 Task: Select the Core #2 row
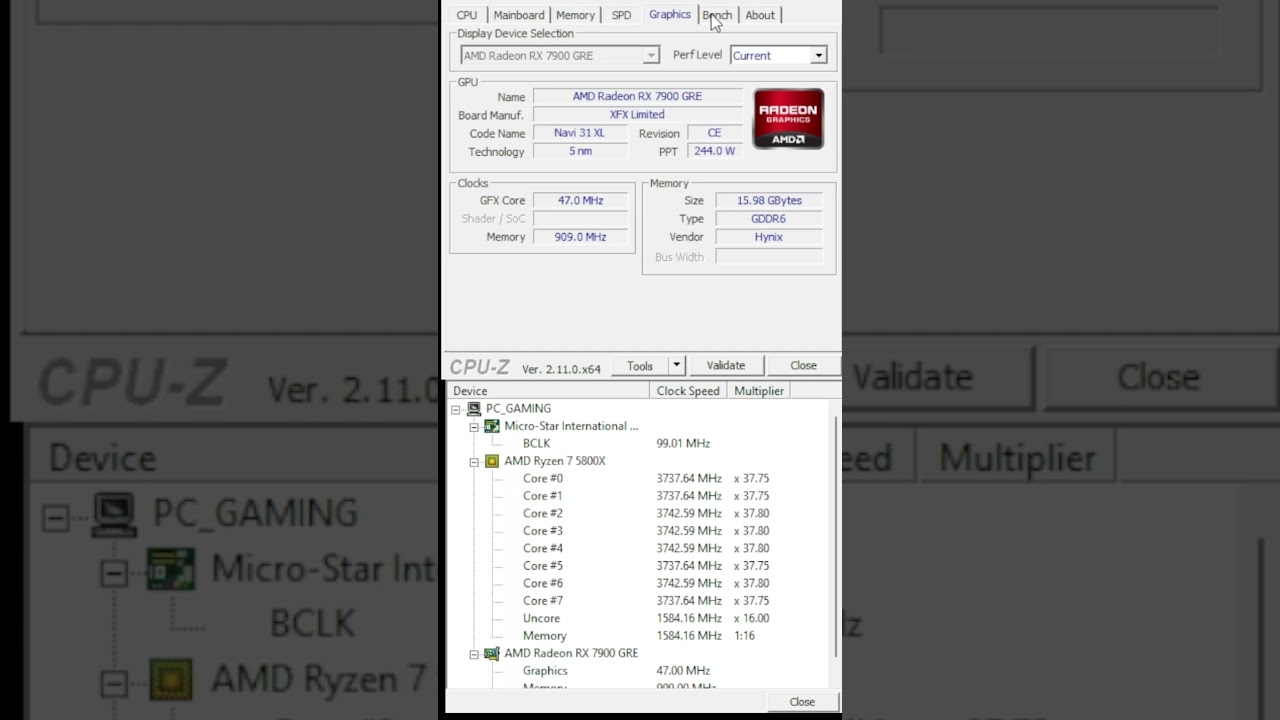[640, 513]
